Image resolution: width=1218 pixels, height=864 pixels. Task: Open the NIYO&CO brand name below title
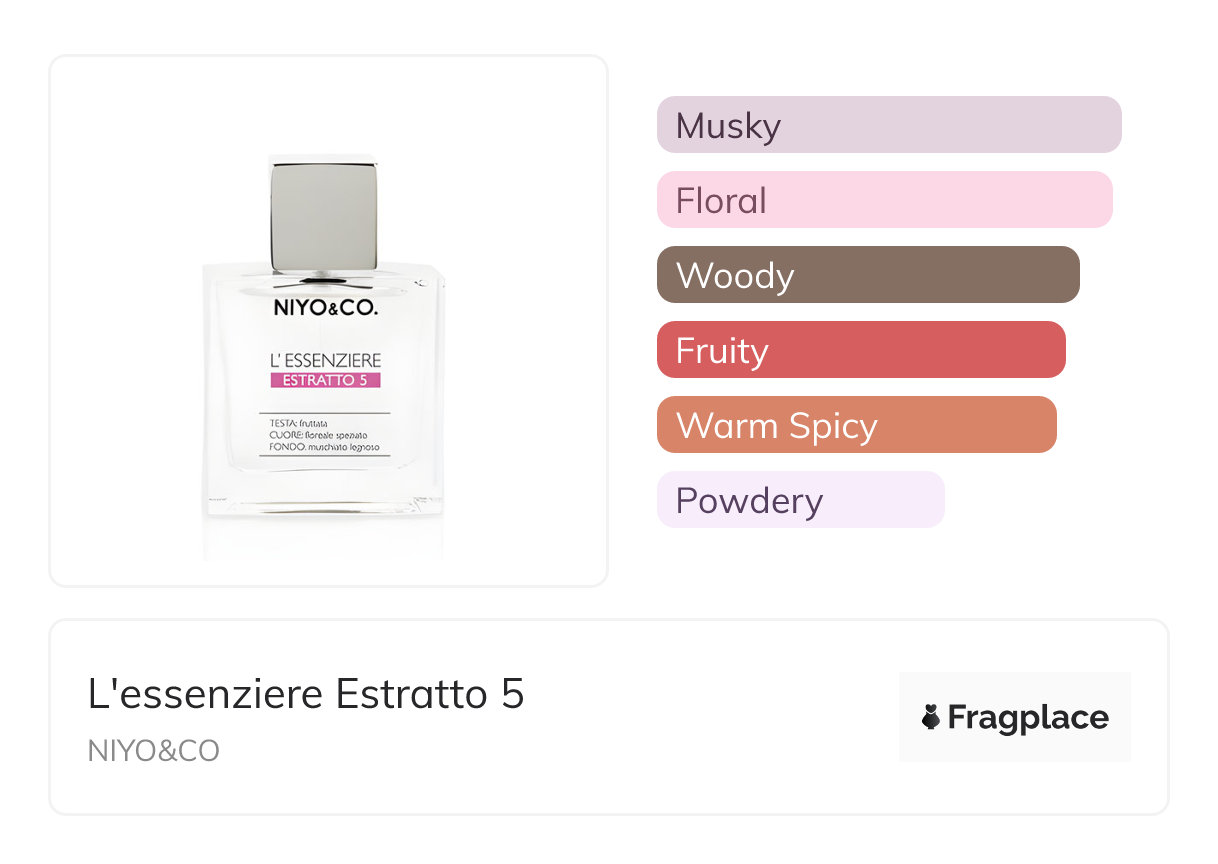pyautogui.click(x=153, y=751)
